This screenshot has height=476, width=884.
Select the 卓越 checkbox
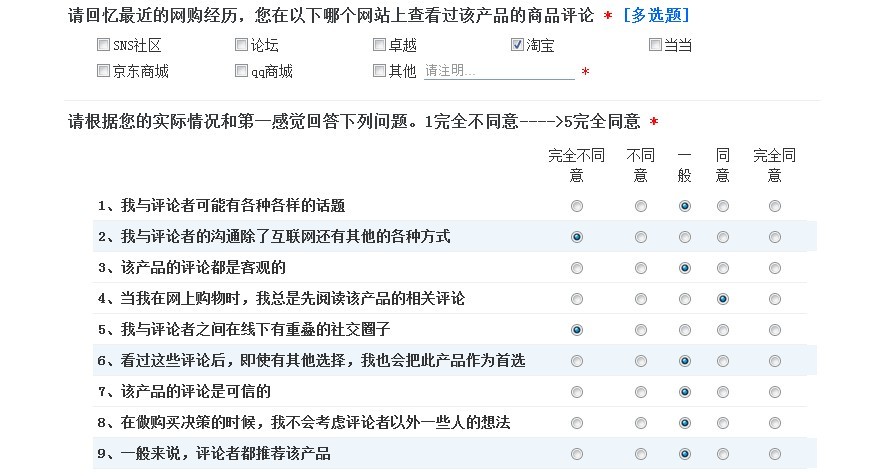point(379,45)
